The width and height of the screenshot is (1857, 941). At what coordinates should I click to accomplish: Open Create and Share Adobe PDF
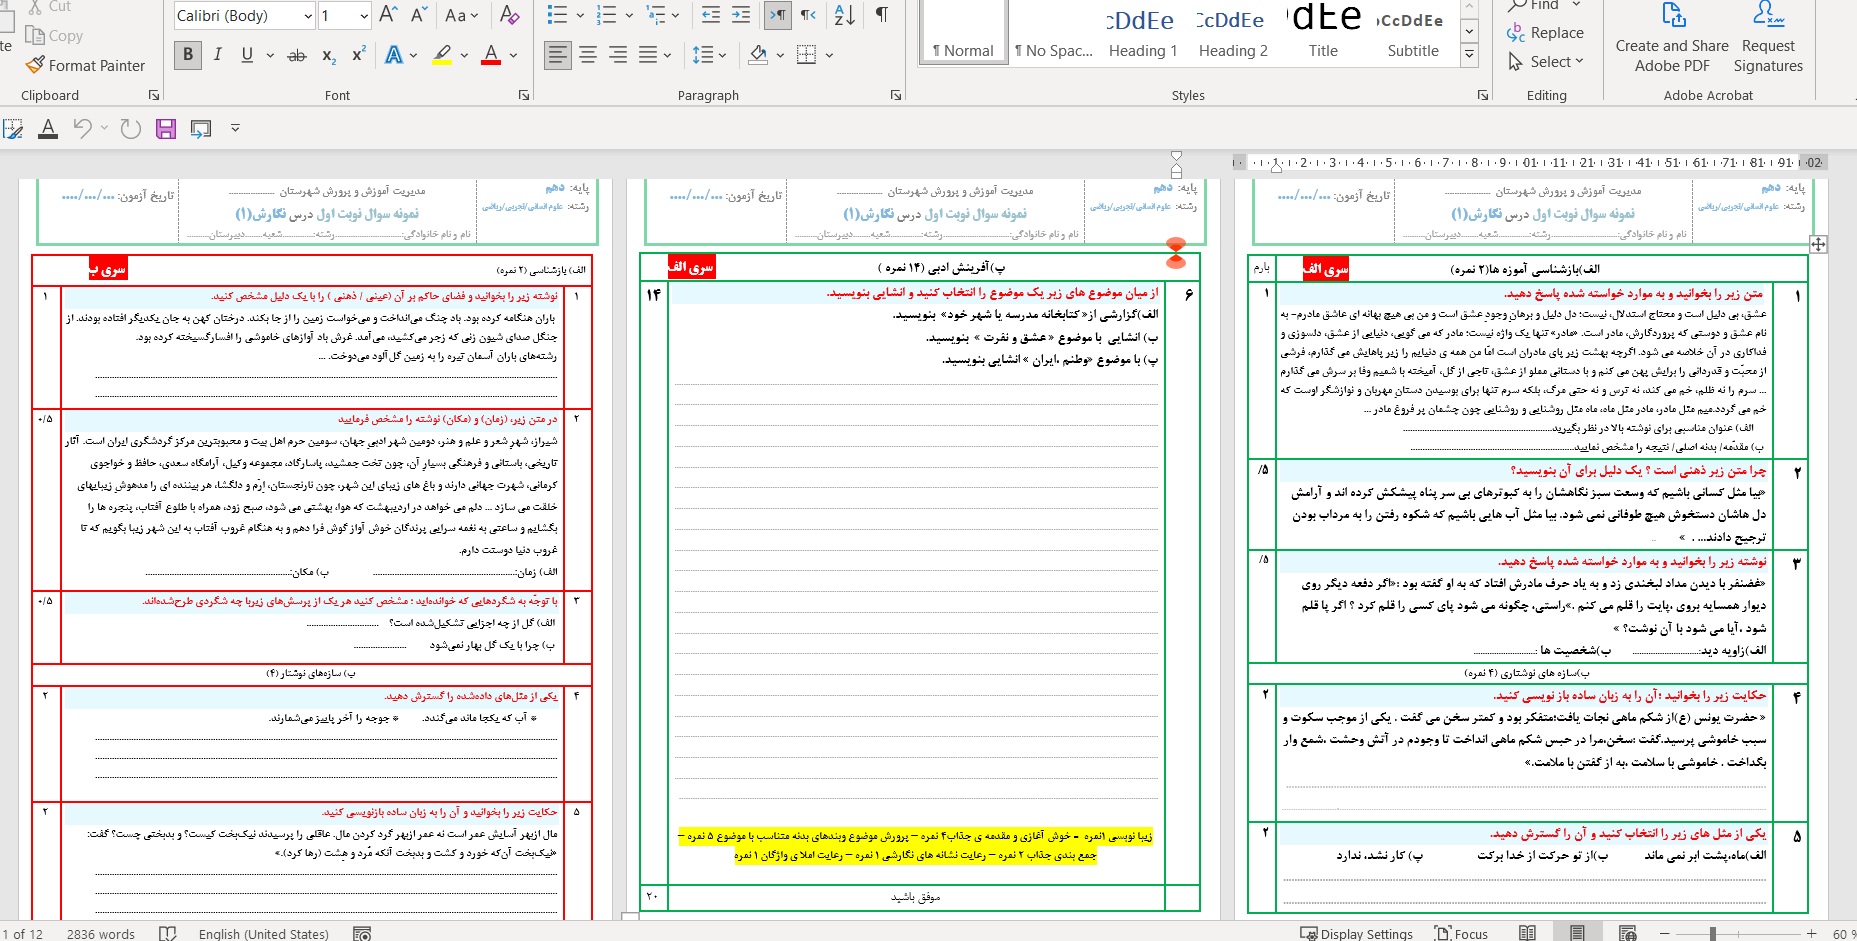coord(1671,40)
